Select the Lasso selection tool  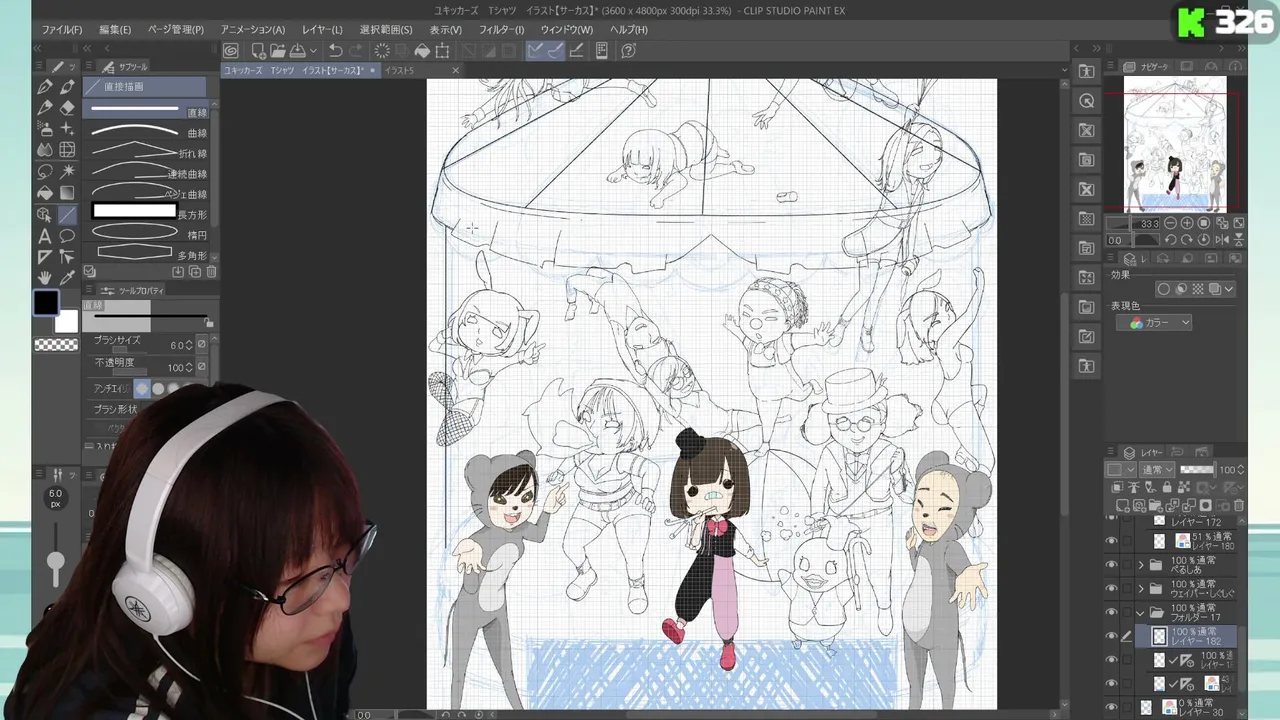click(x=45, y=171)
